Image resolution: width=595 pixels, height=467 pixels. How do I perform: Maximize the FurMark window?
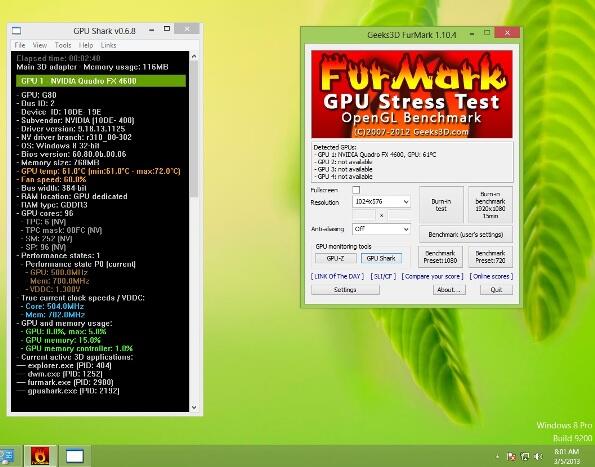[x=487, y=33]
